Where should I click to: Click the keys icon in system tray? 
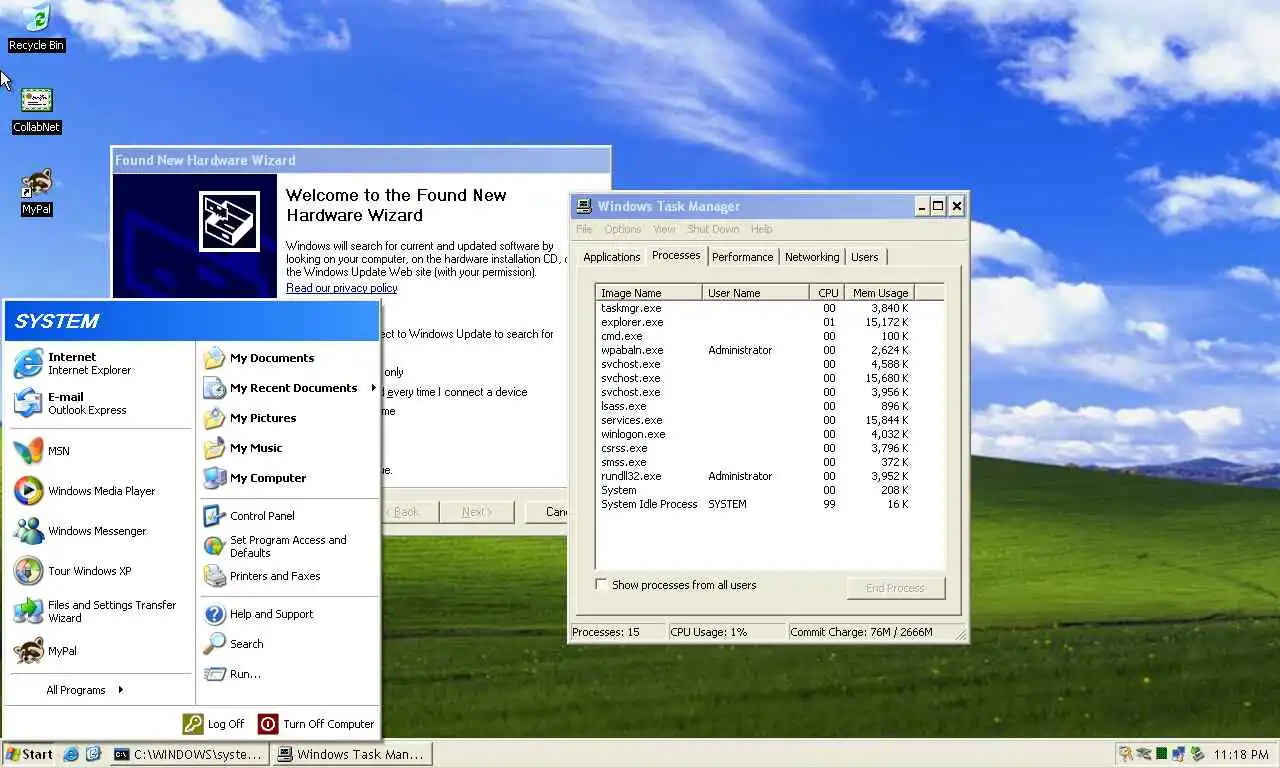(1126, 754)
